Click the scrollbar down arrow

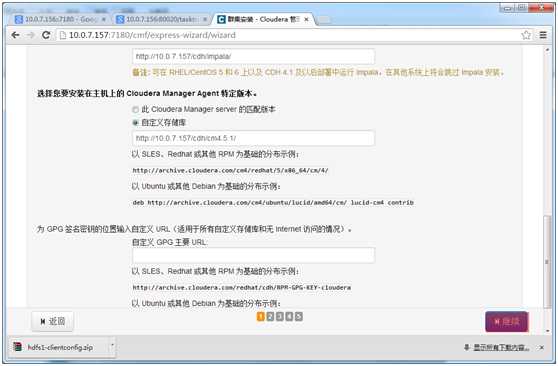click(x=547, y=331)
